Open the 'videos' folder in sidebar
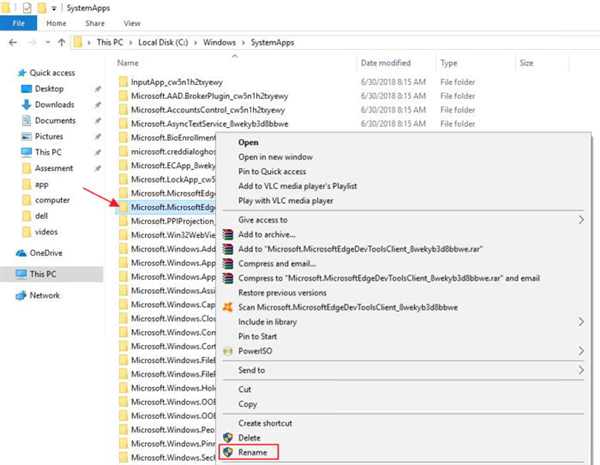600x465 pixels. (46, 232)
